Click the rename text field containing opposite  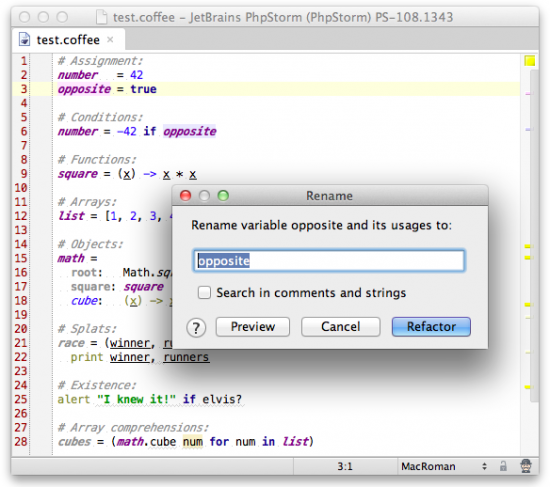coord(329,260)
